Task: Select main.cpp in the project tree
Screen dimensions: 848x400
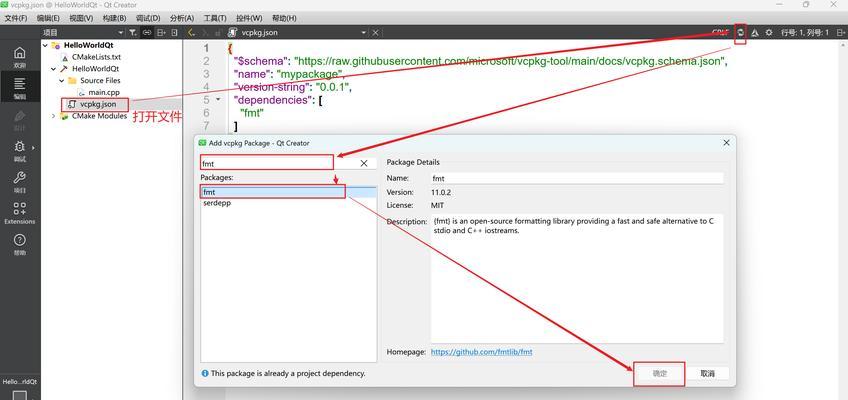Action: (x=104, y=92)
